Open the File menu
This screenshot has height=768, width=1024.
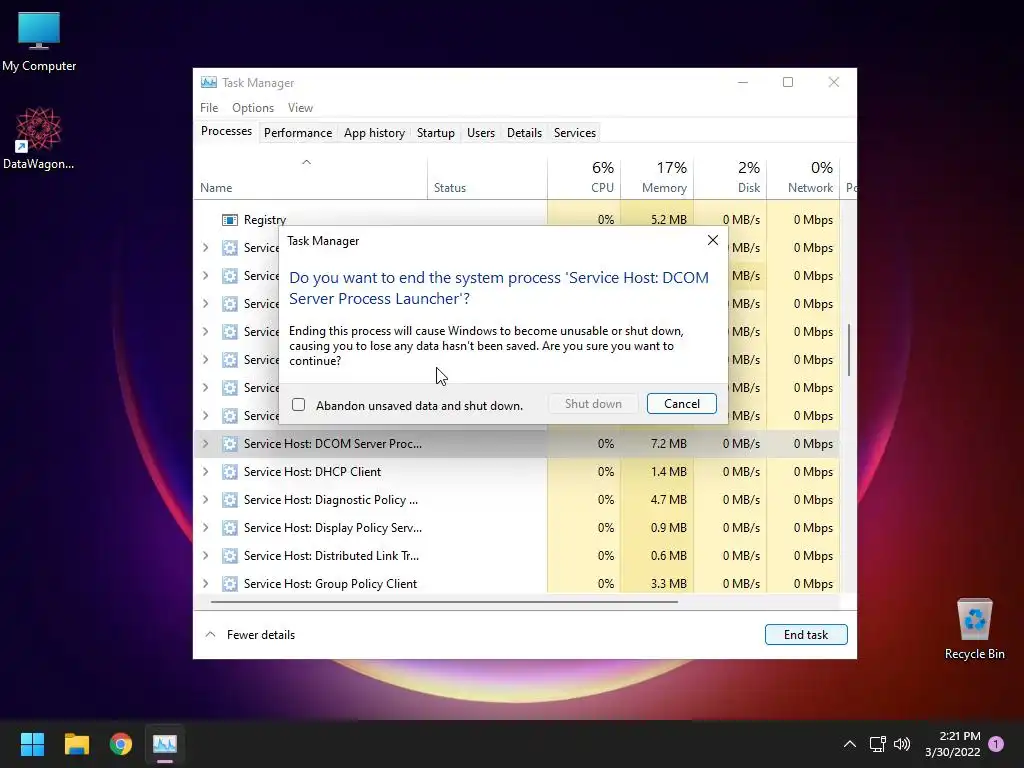click(x=209, y=108)
